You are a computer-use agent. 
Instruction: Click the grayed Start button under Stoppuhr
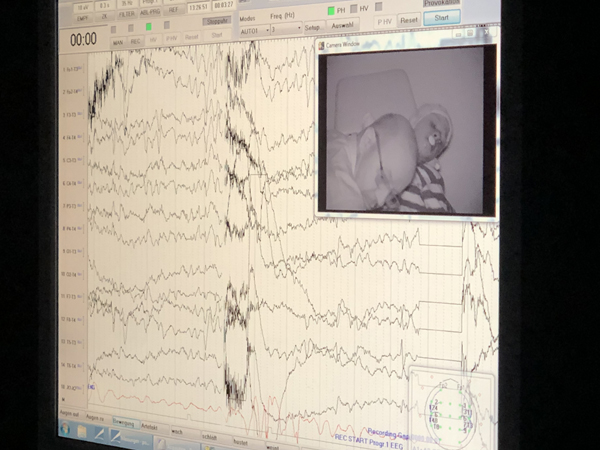[217, 35]
